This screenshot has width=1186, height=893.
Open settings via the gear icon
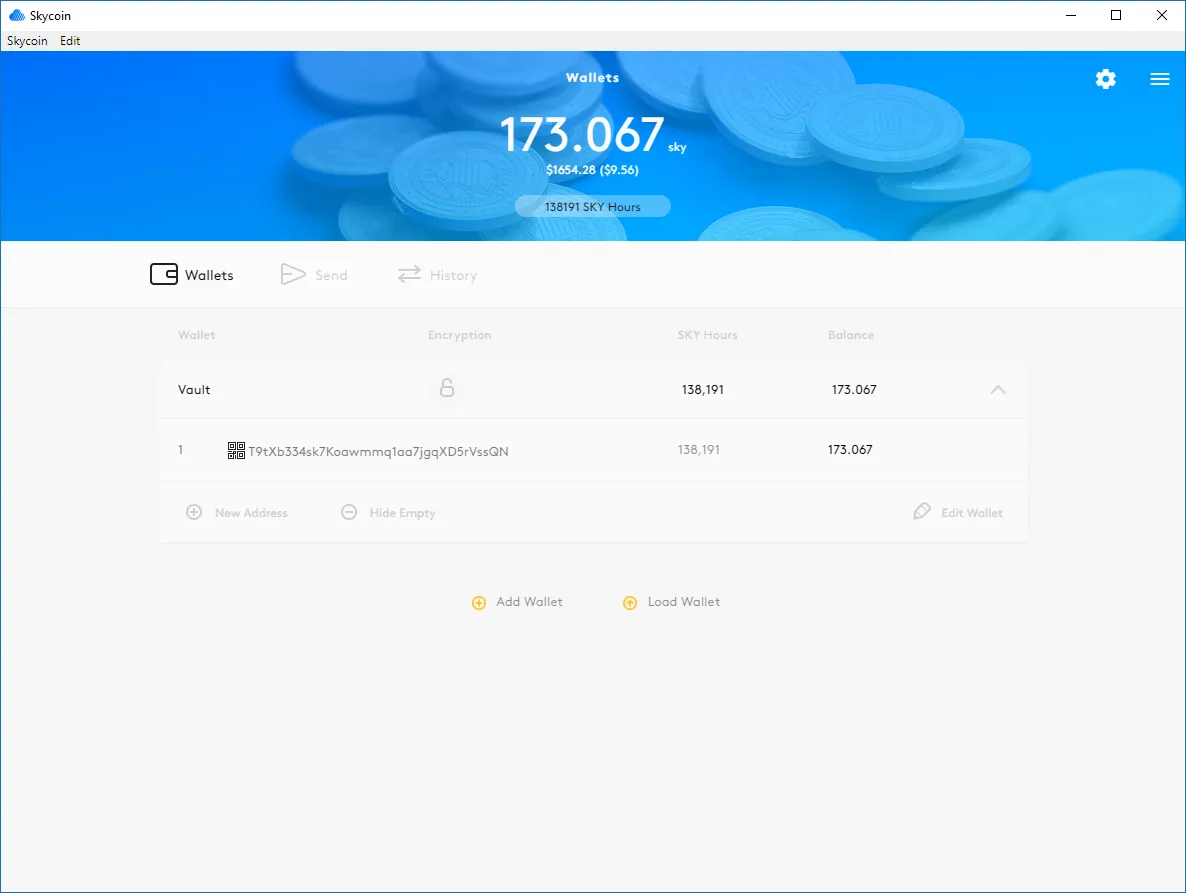(x=1105, y=79)
